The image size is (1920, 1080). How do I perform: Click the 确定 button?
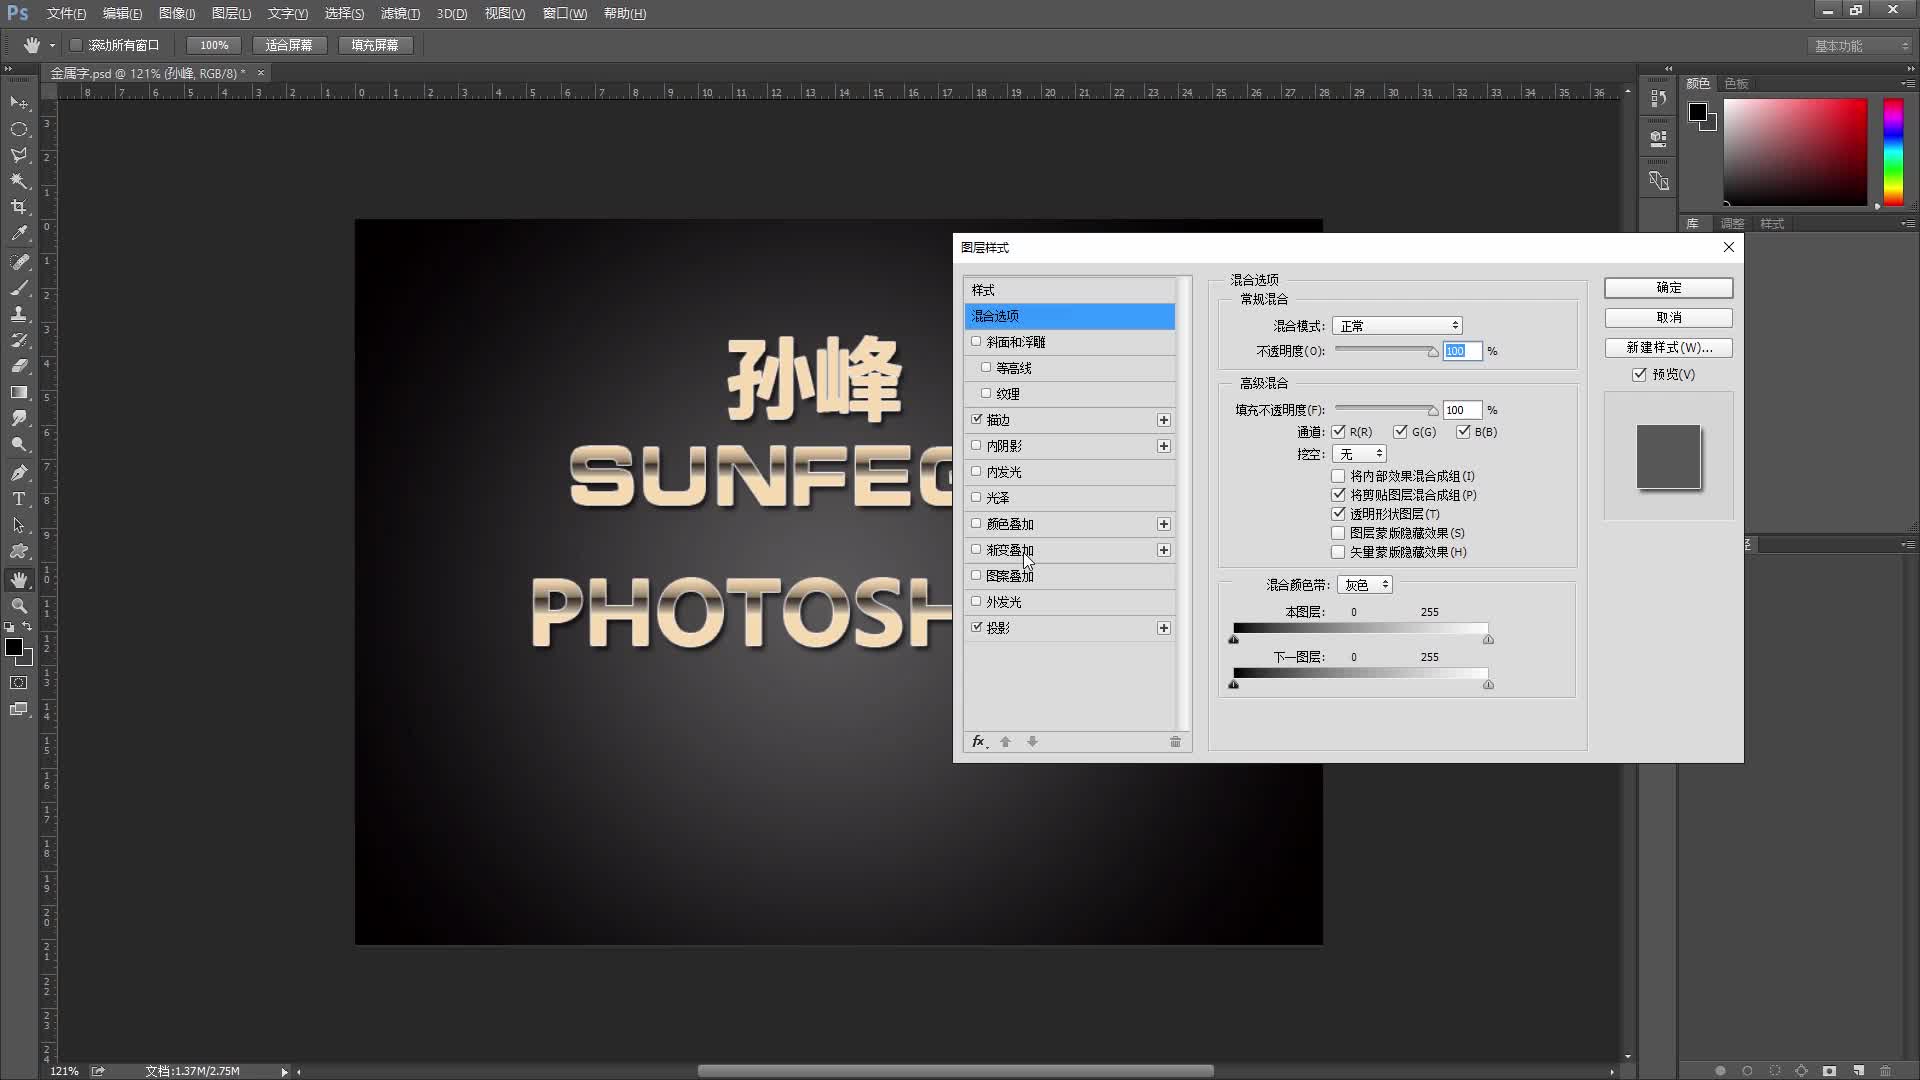(x=1667, y=288)
